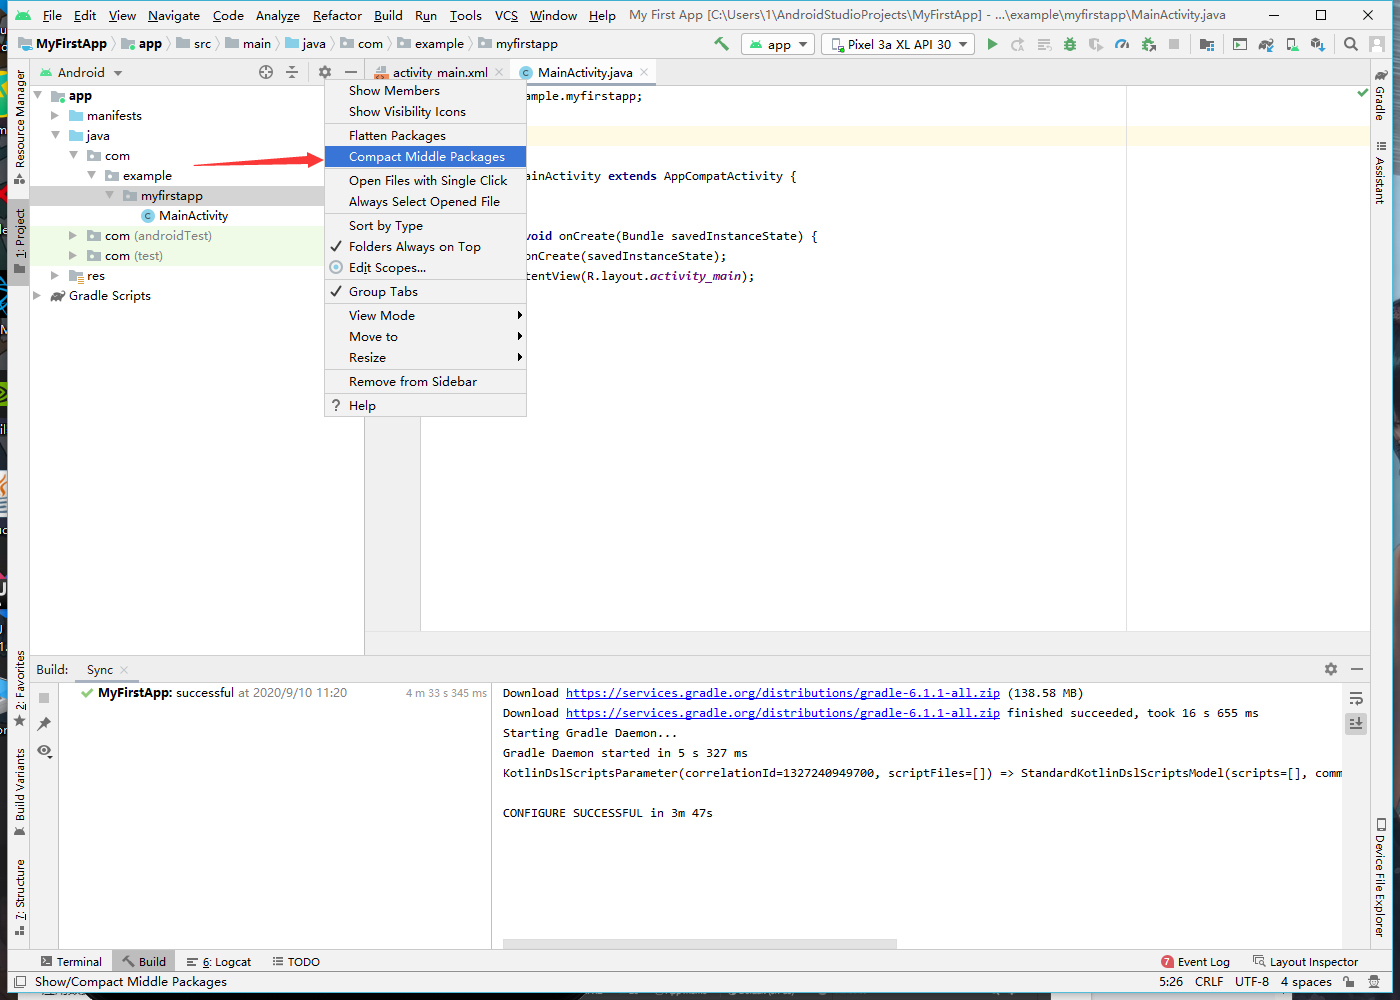The image size is (1400, 1000).
Task: Click the Make Project hammer icon
Action: click(x=721, y=44)
